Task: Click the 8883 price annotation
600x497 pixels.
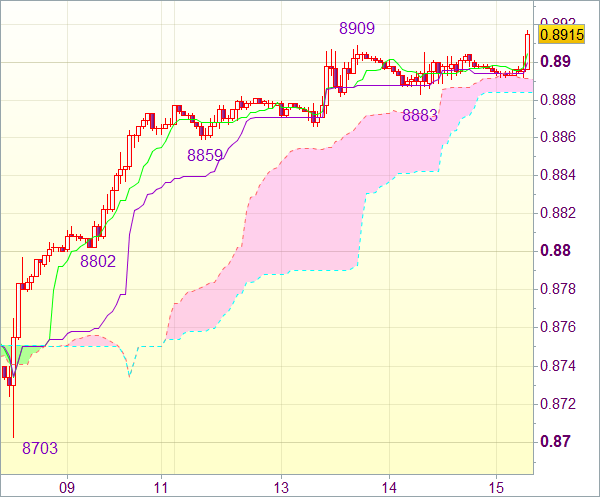Action: 420,116
